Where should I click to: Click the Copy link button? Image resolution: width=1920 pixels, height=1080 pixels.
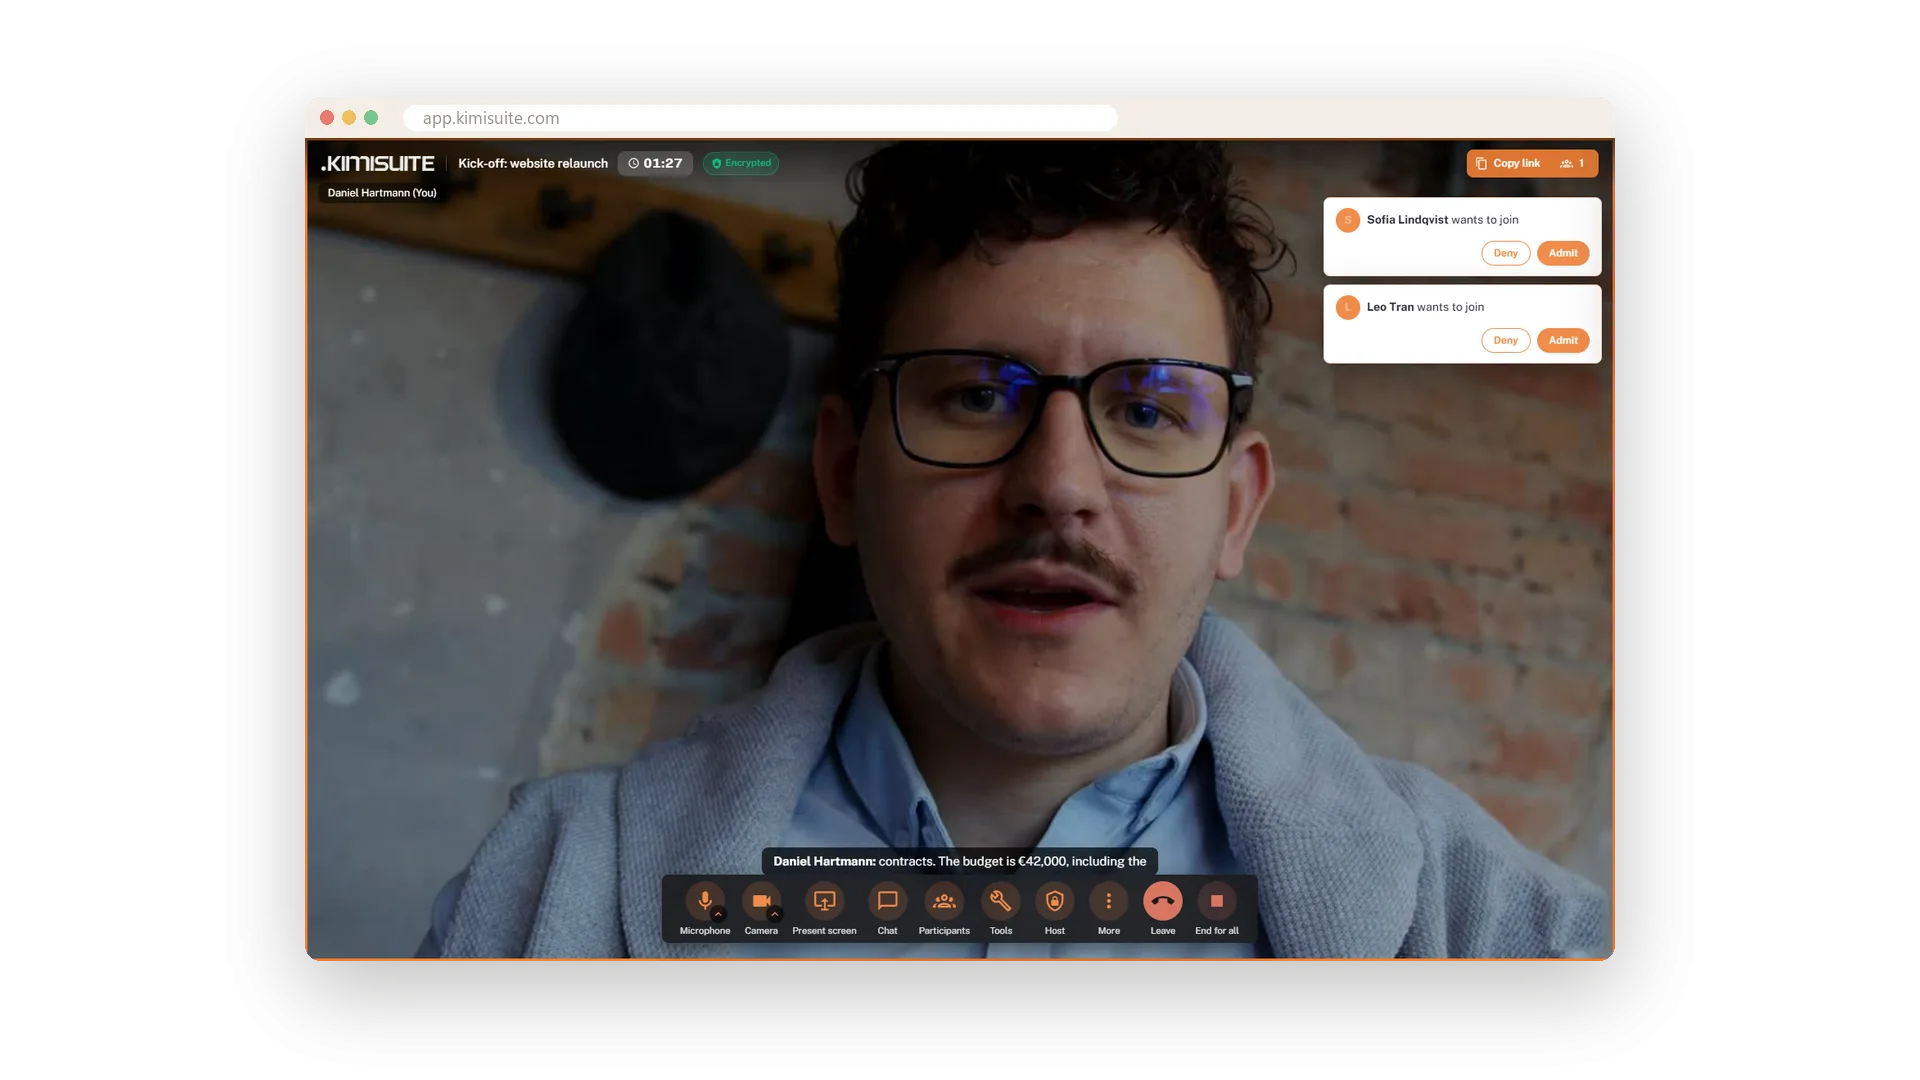[x=1508, y=163]
